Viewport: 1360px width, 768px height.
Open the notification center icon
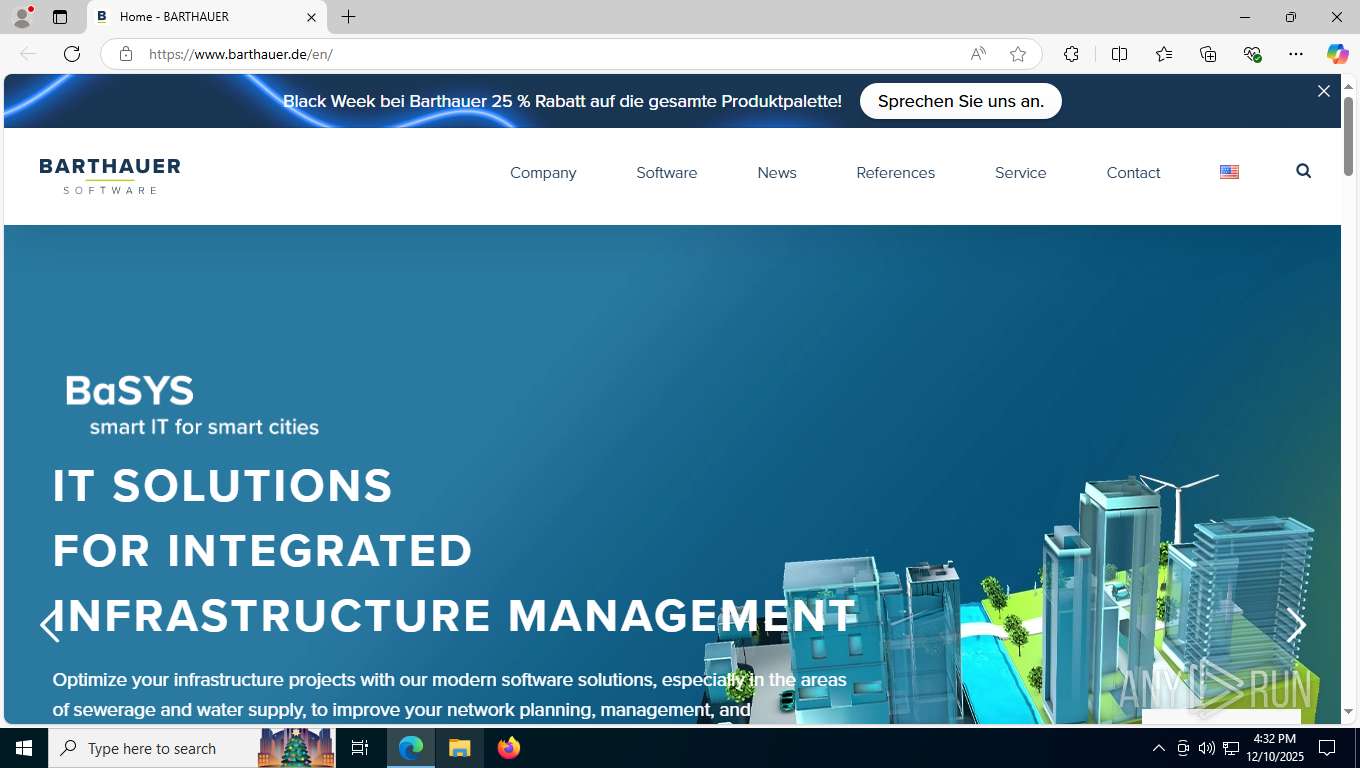click(x=1328, y=748)
